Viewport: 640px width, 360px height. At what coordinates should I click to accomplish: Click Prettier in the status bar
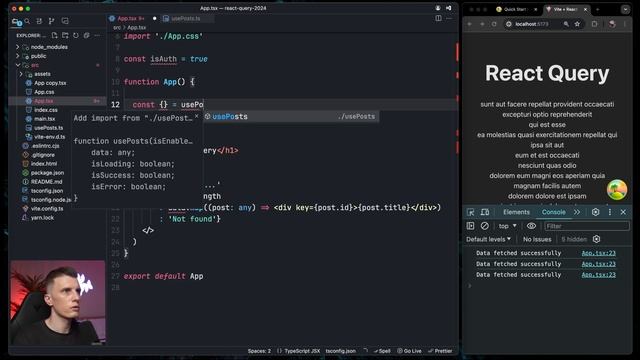pos(440,351)
